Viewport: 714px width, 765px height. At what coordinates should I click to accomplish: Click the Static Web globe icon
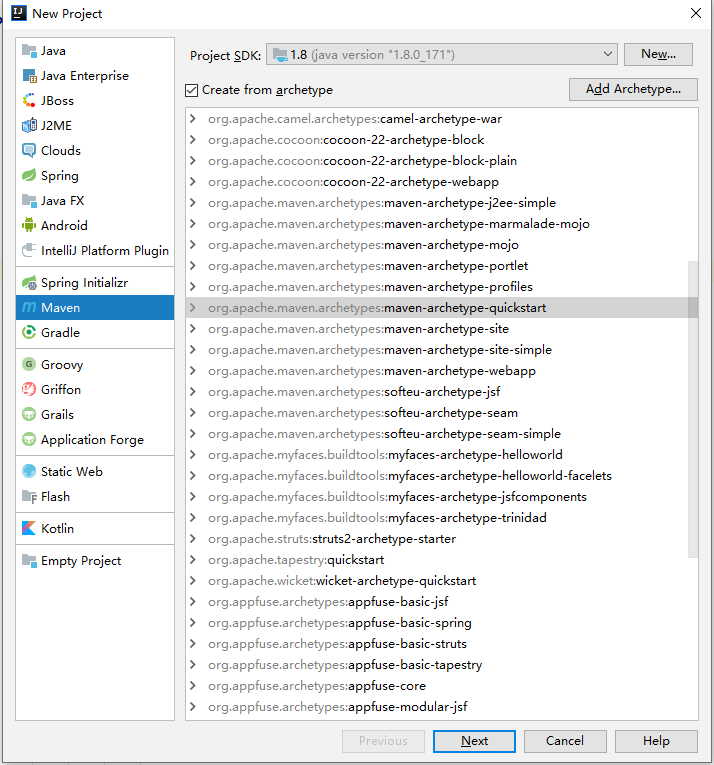pos(29,471)
